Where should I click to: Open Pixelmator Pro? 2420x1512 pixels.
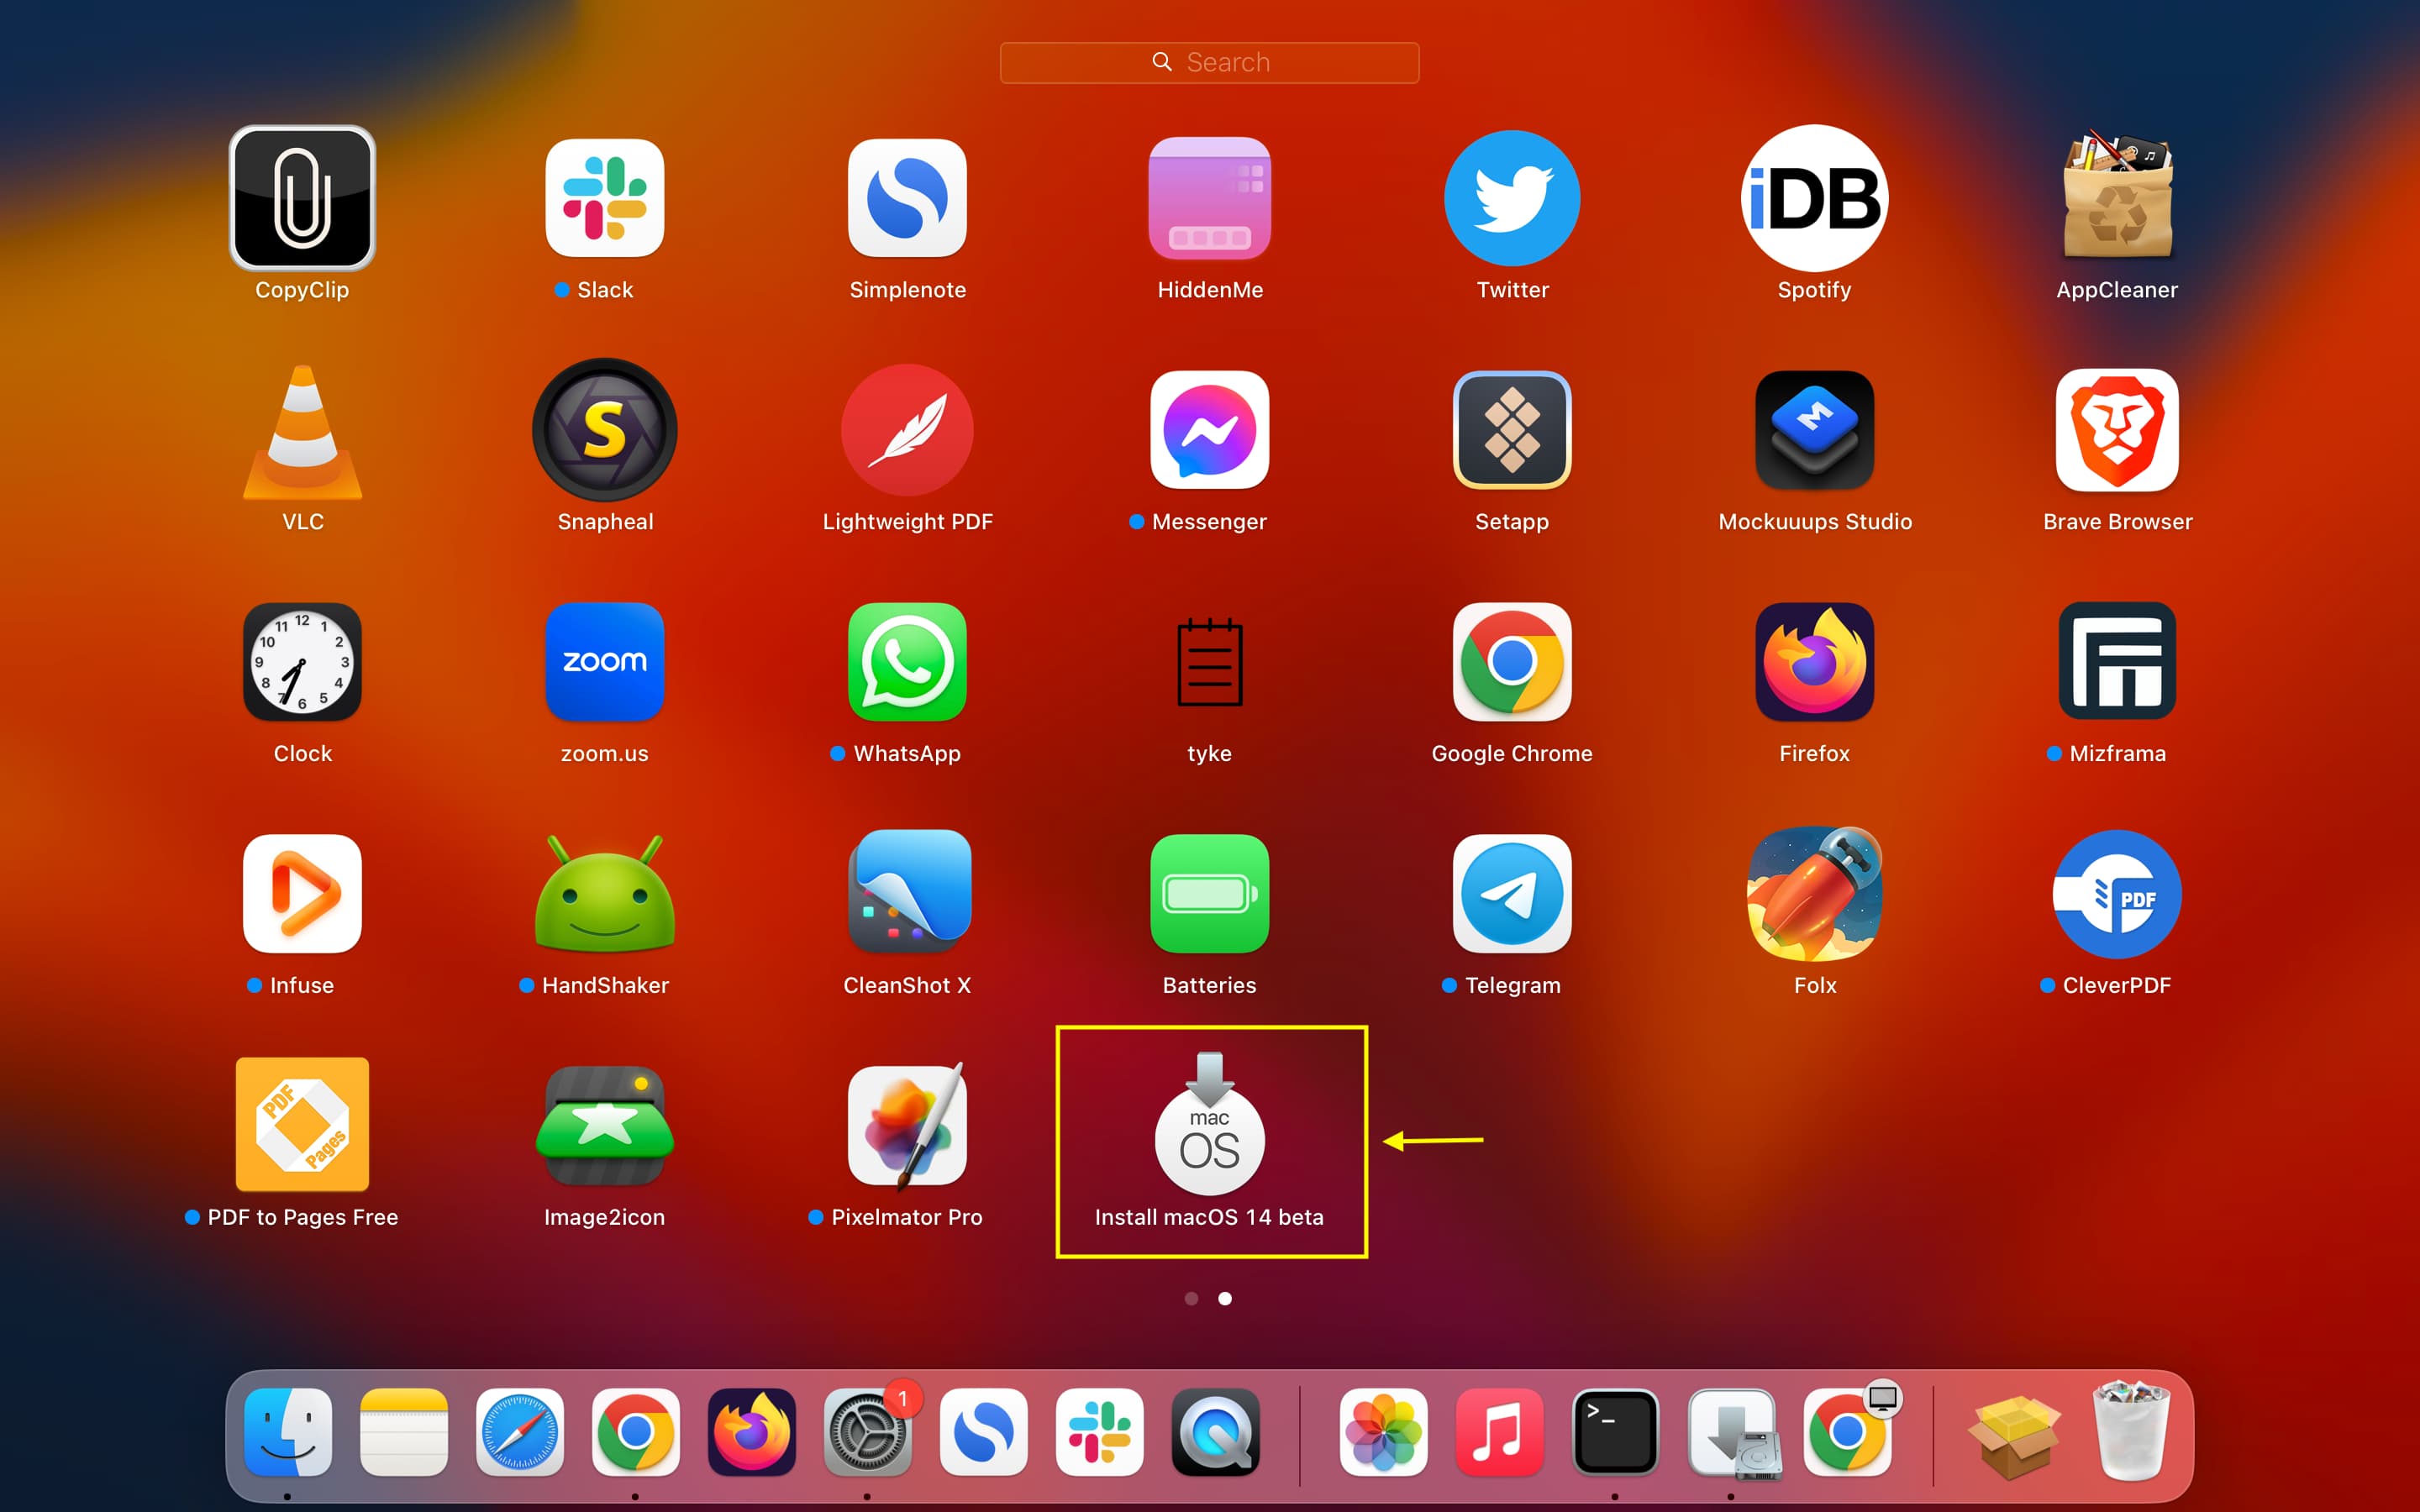[x=907, y=1125]
